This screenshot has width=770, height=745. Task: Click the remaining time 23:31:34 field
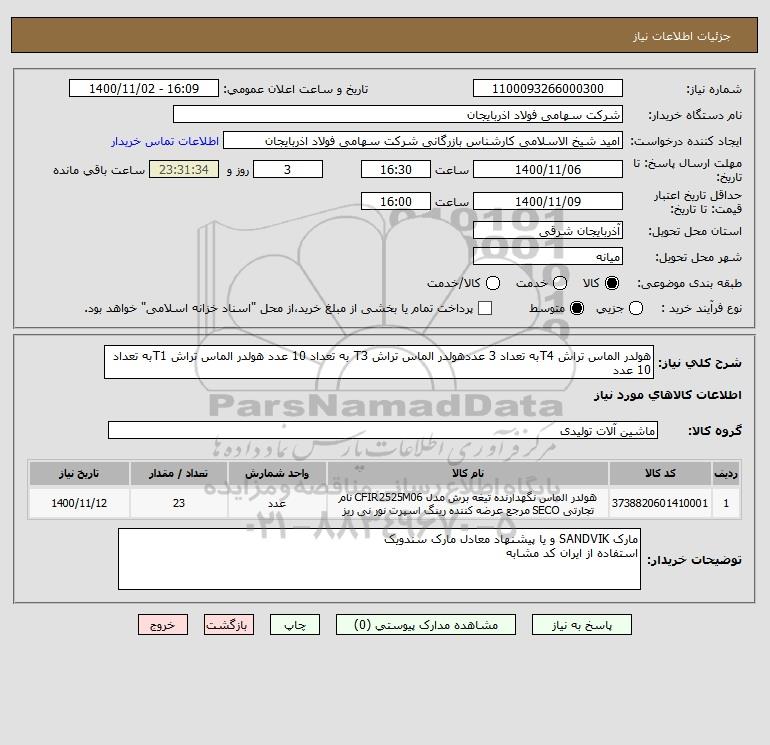point(184,169)
